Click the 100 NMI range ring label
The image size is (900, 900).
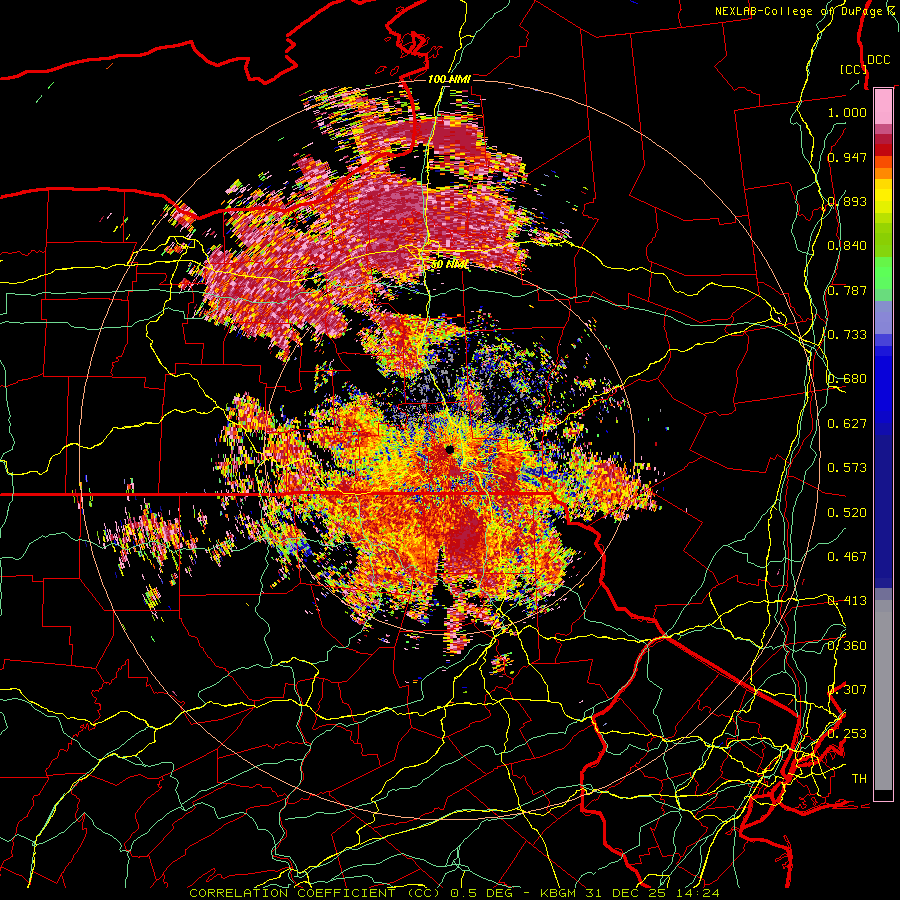click(x=449, y=79)
